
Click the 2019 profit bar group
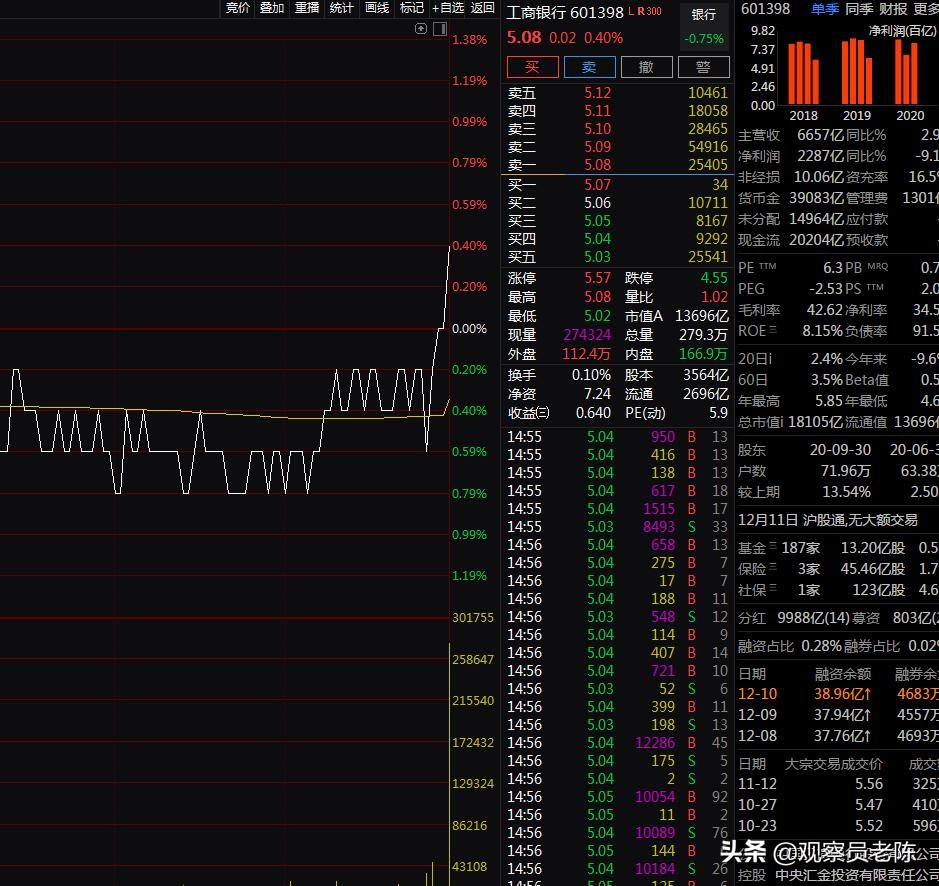point(857,72)
